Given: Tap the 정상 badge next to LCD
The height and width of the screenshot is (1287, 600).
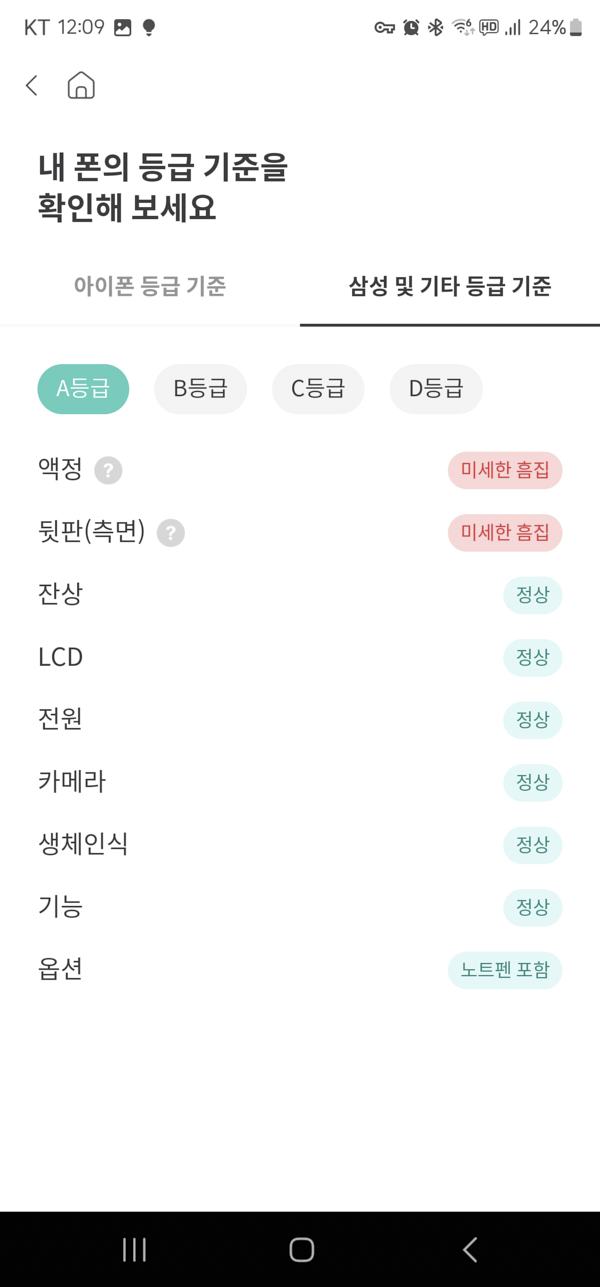Looking at the screenshot, I should pyautogui.click(x=532, y=657).
